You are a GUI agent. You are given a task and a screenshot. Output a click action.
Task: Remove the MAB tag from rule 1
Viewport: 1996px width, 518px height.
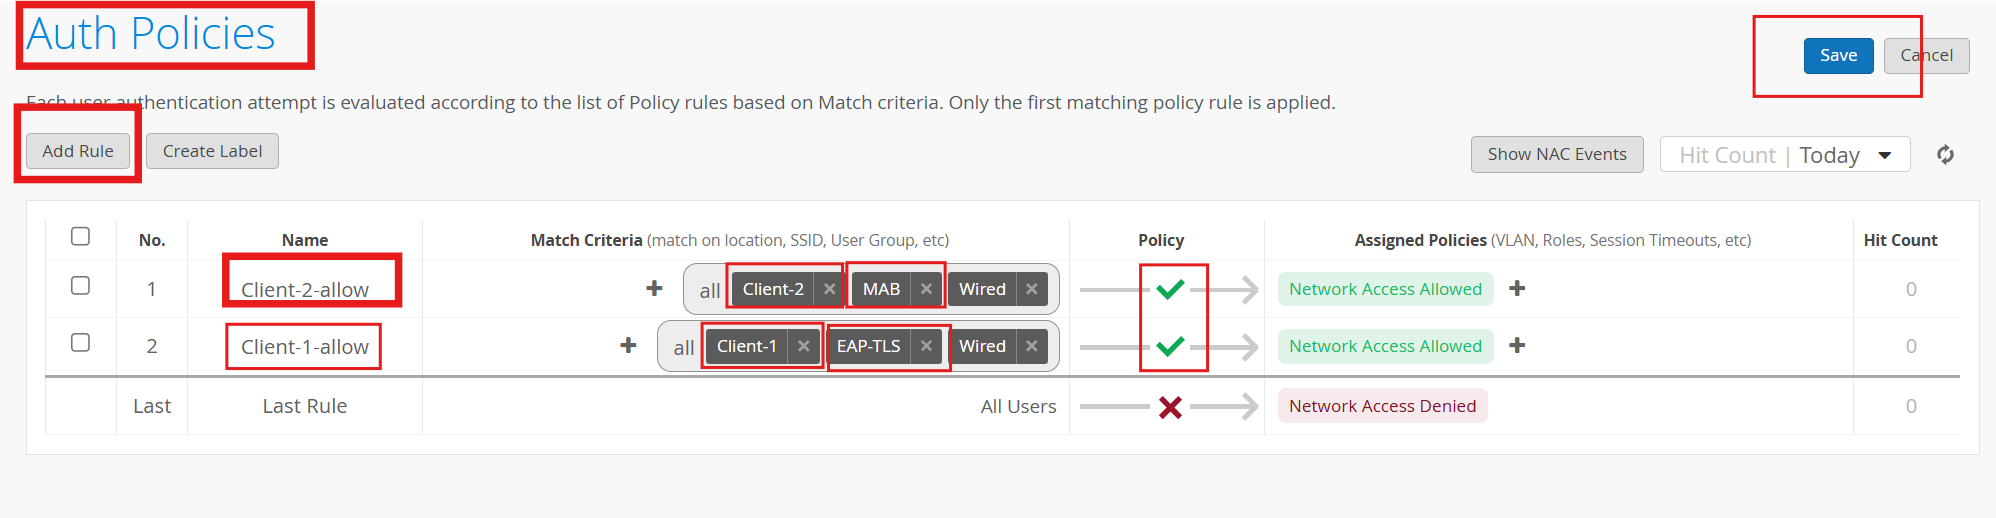coord(926,289)
